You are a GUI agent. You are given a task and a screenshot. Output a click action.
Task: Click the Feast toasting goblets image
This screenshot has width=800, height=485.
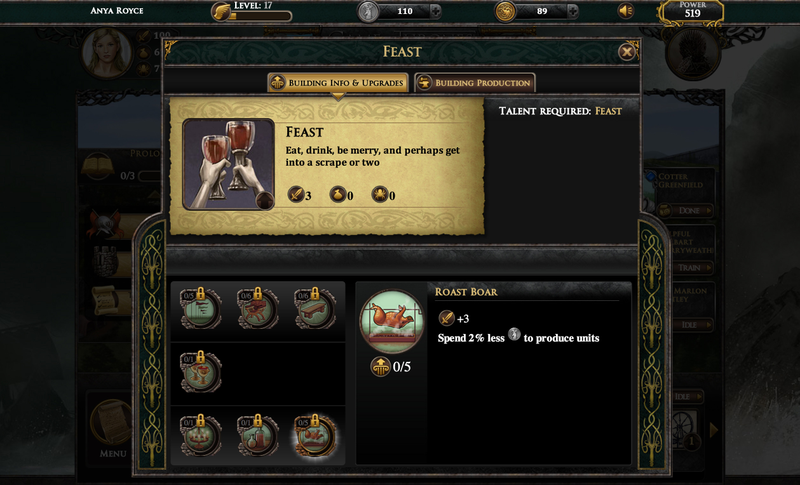tap(229, 164)
